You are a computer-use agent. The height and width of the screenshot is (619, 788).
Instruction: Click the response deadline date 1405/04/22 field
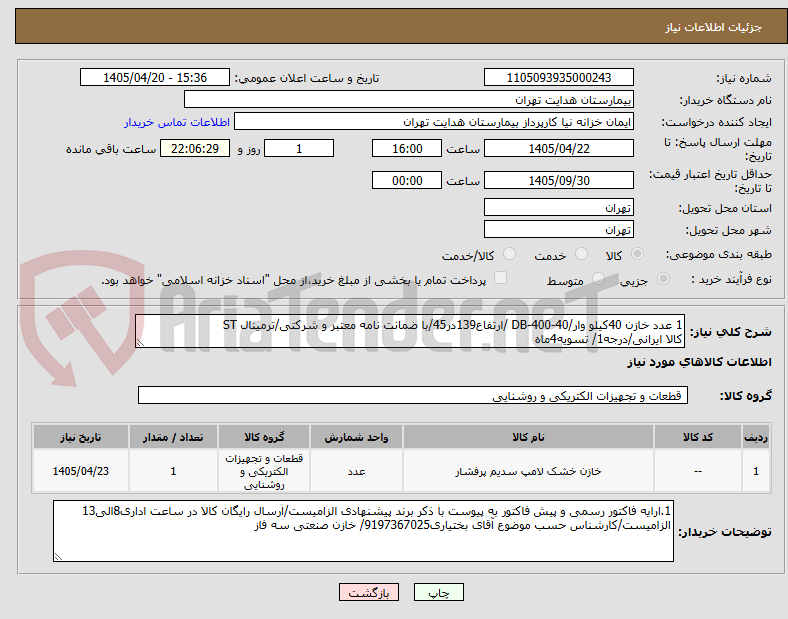tap(559, 149)
